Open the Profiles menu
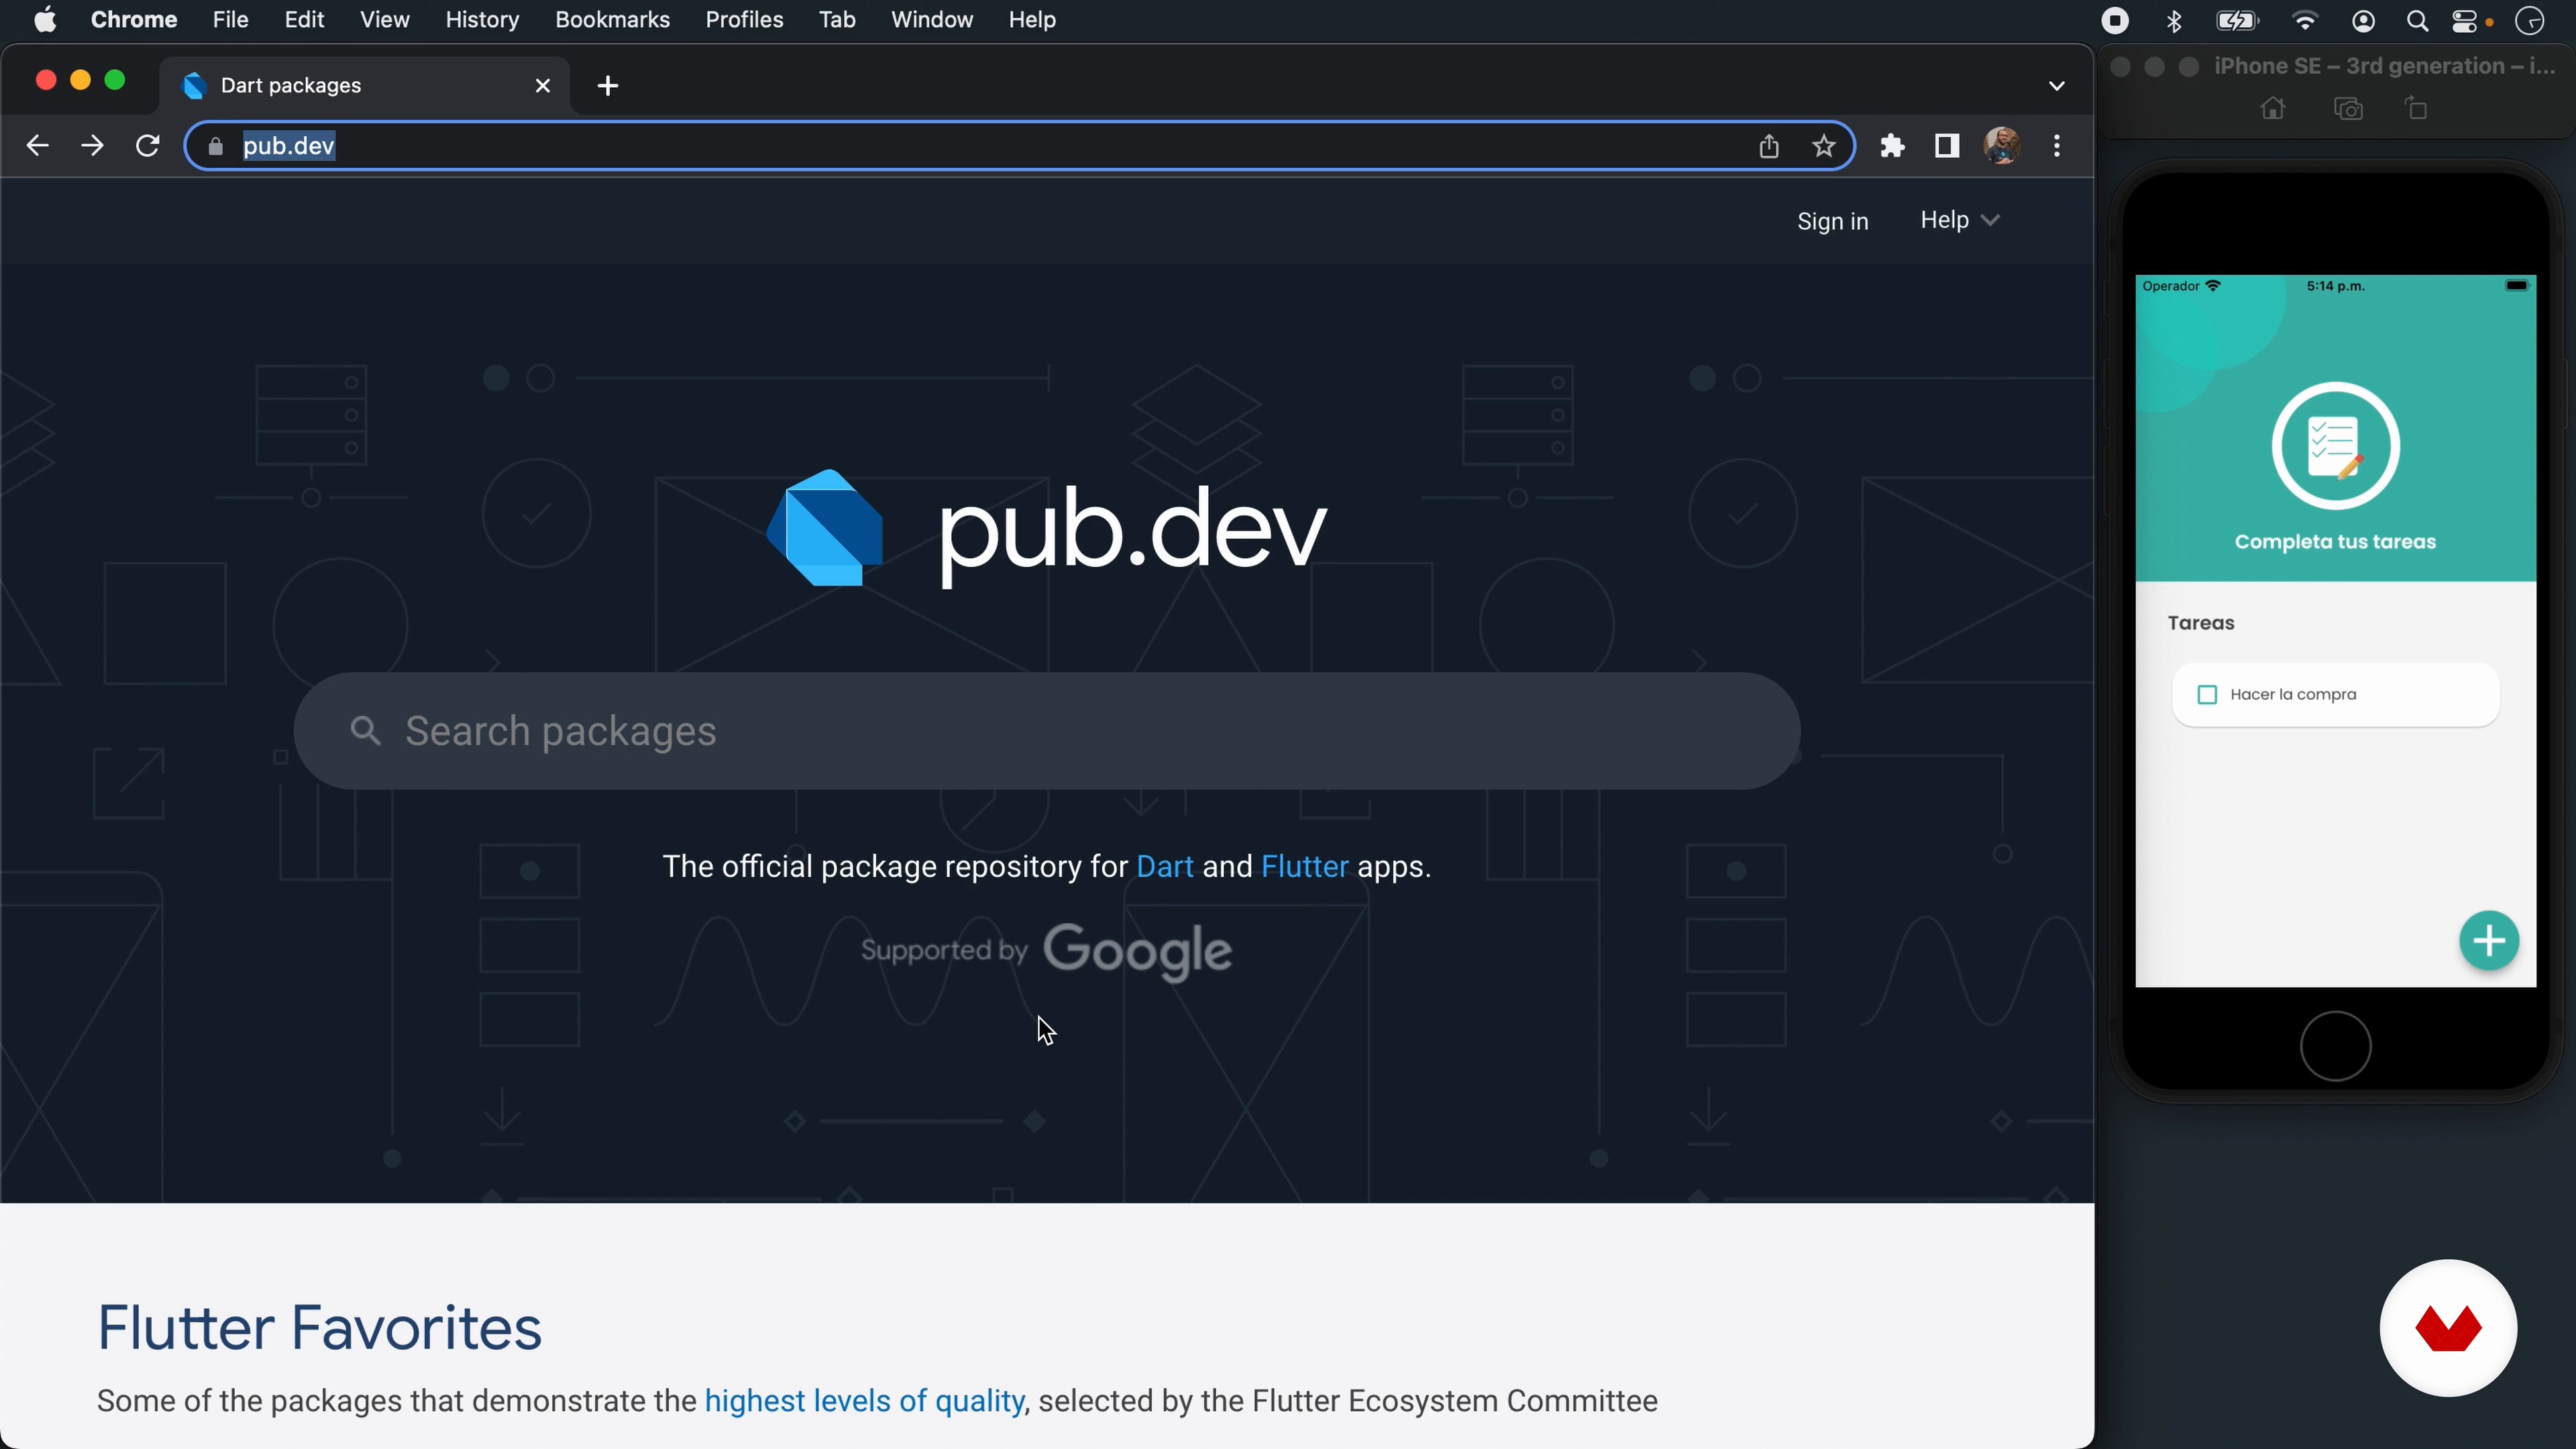Screen dimensions: 2576x1449 coord(744,20)
